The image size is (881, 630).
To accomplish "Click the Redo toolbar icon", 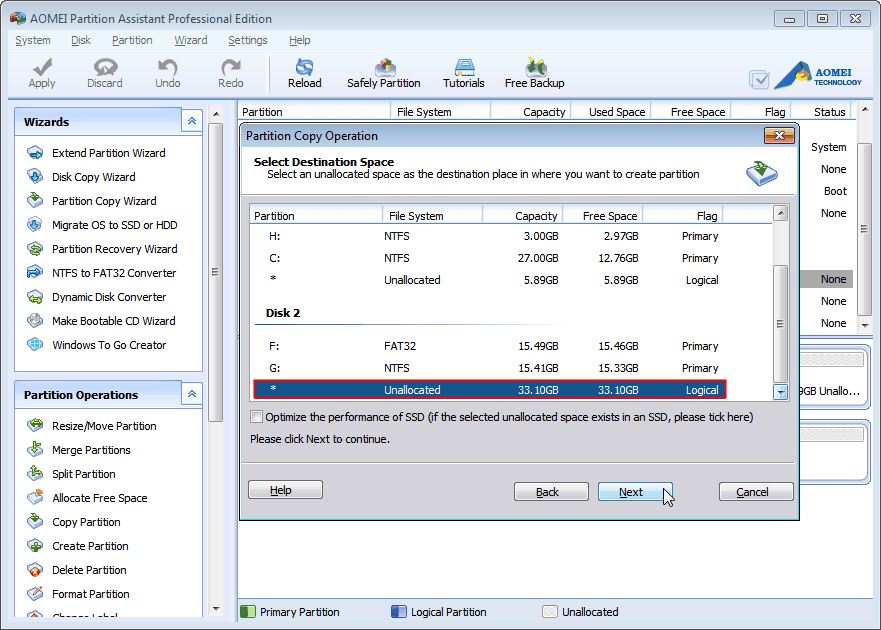I will coord(230,72).
